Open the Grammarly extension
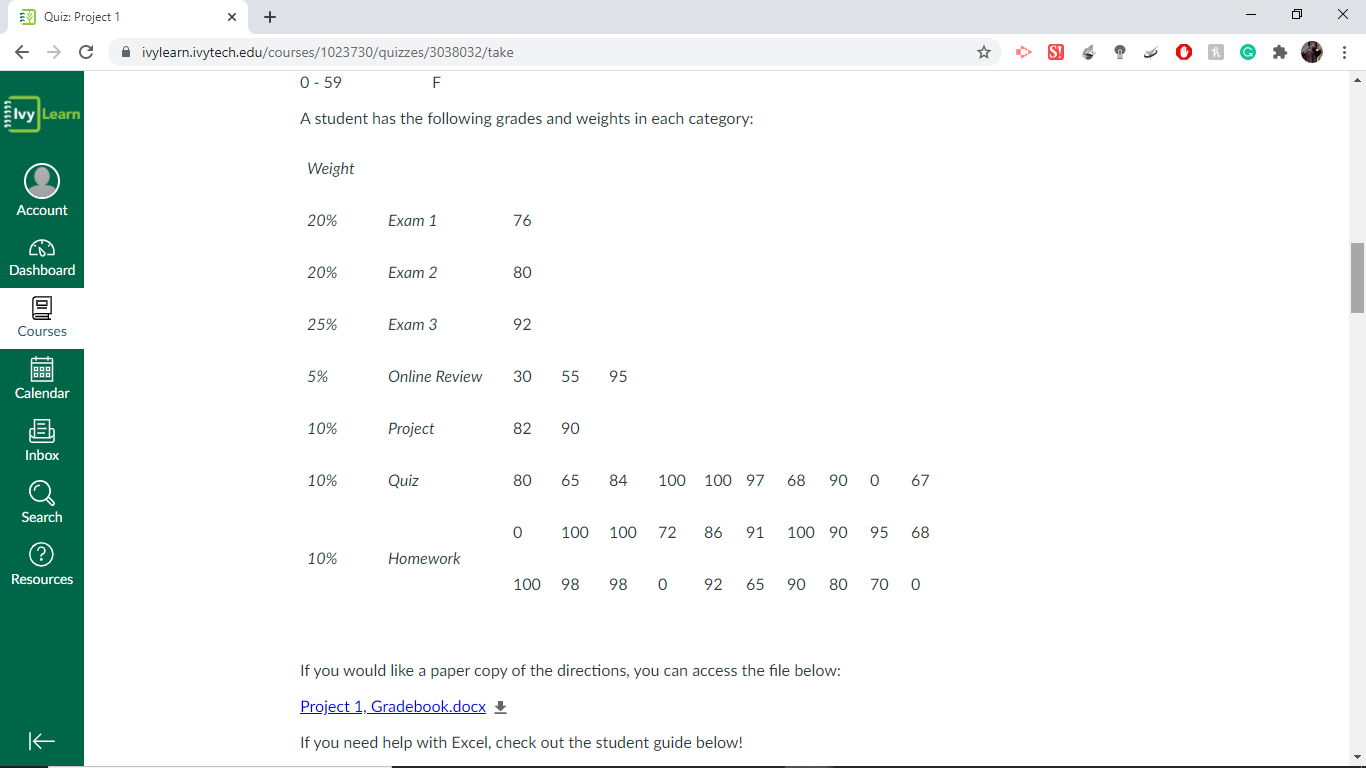The width and height of the screenshot is (1366, 768). (1247, 52)
